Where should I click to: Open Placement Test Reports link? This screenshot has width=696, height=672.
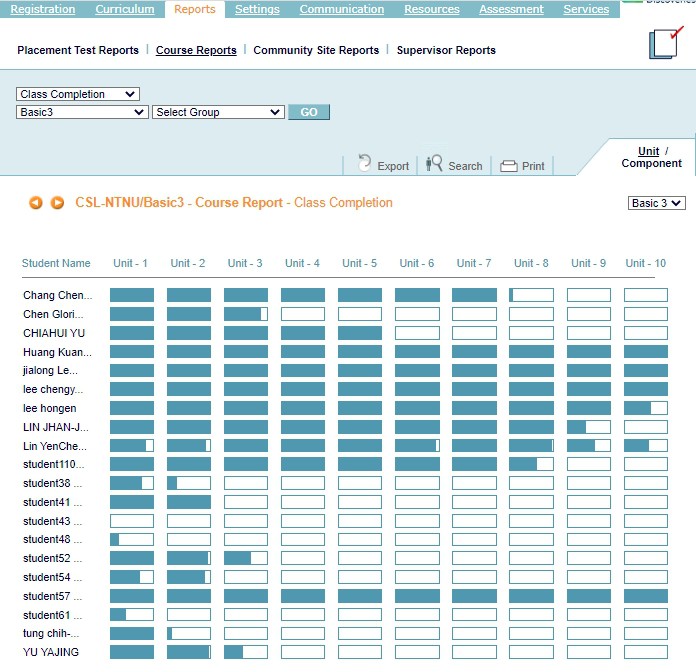pyautogui.click(x=78, y=50)
